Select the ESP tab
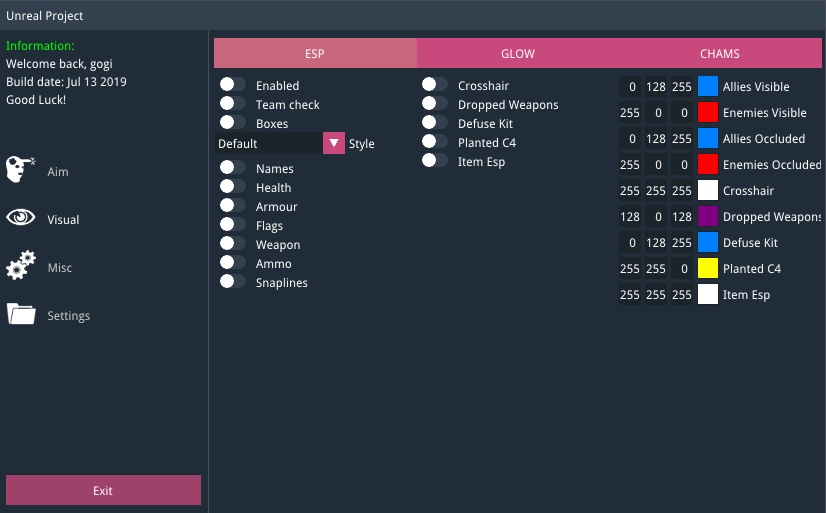The width and height of the screenshot is (826, 513). (x=315, y=53)
